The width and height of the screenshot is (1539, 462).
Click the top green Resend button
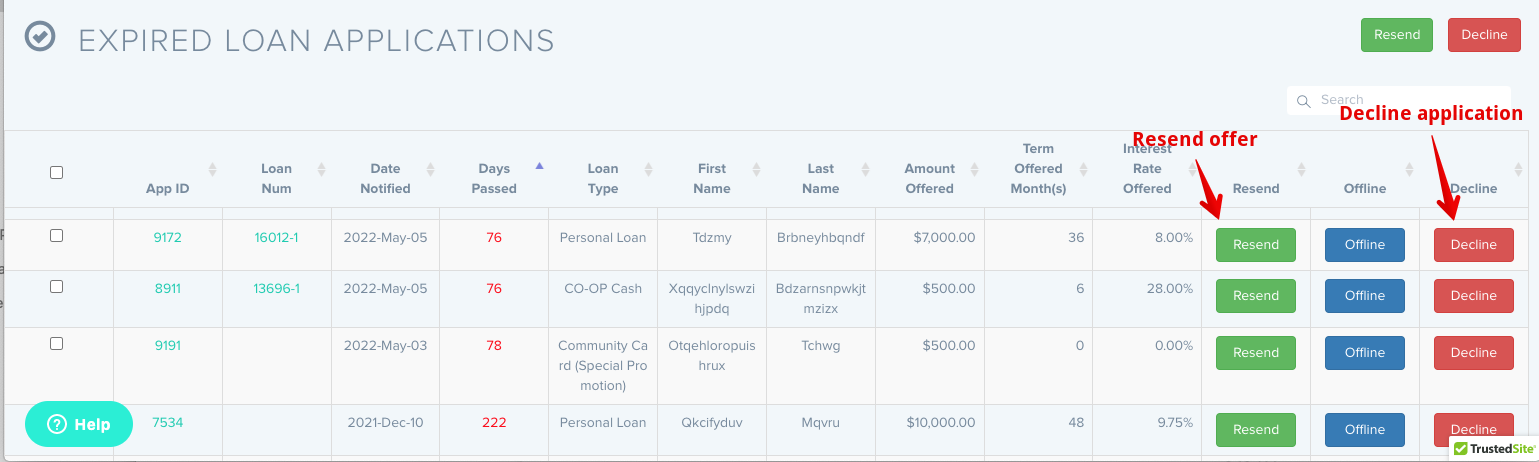tap(1397, 35)
